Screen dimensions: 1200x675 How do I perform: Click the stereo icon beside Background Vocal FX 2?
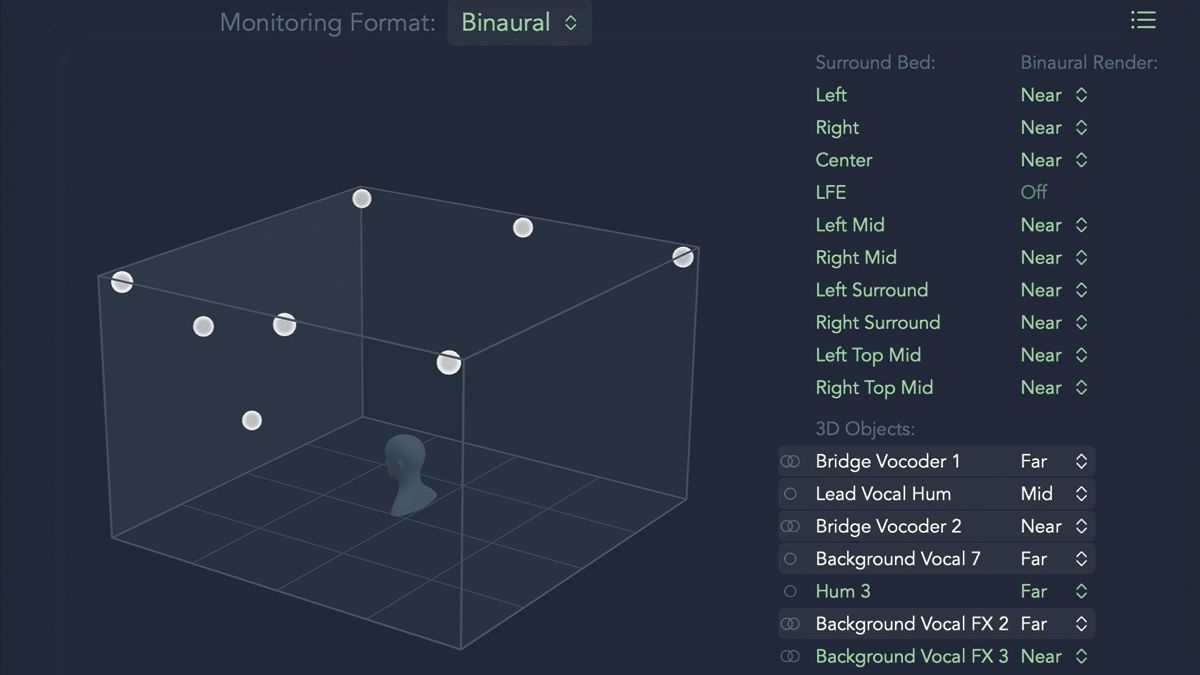[790, 624]
